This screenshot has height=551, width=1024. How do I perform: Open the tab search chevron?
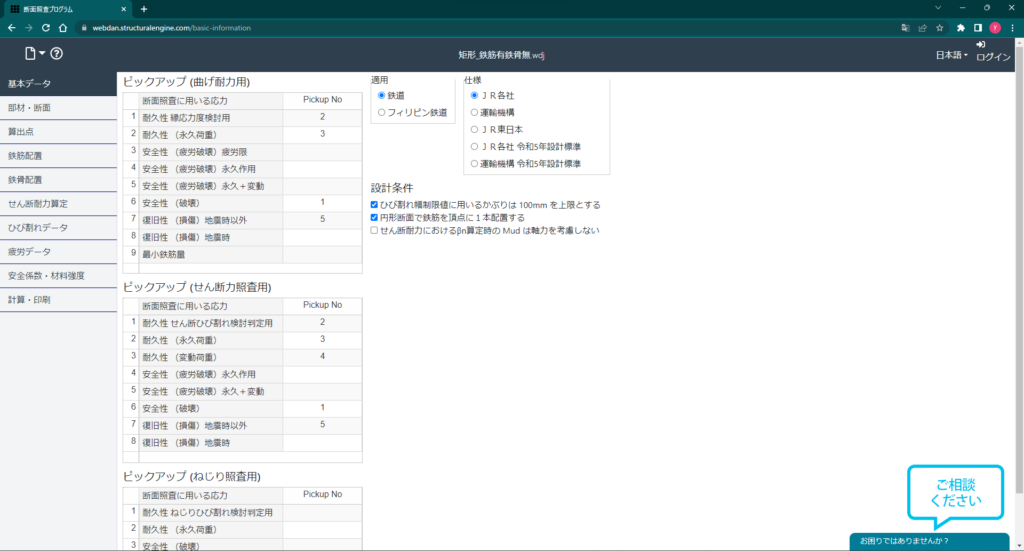point(938,8)
